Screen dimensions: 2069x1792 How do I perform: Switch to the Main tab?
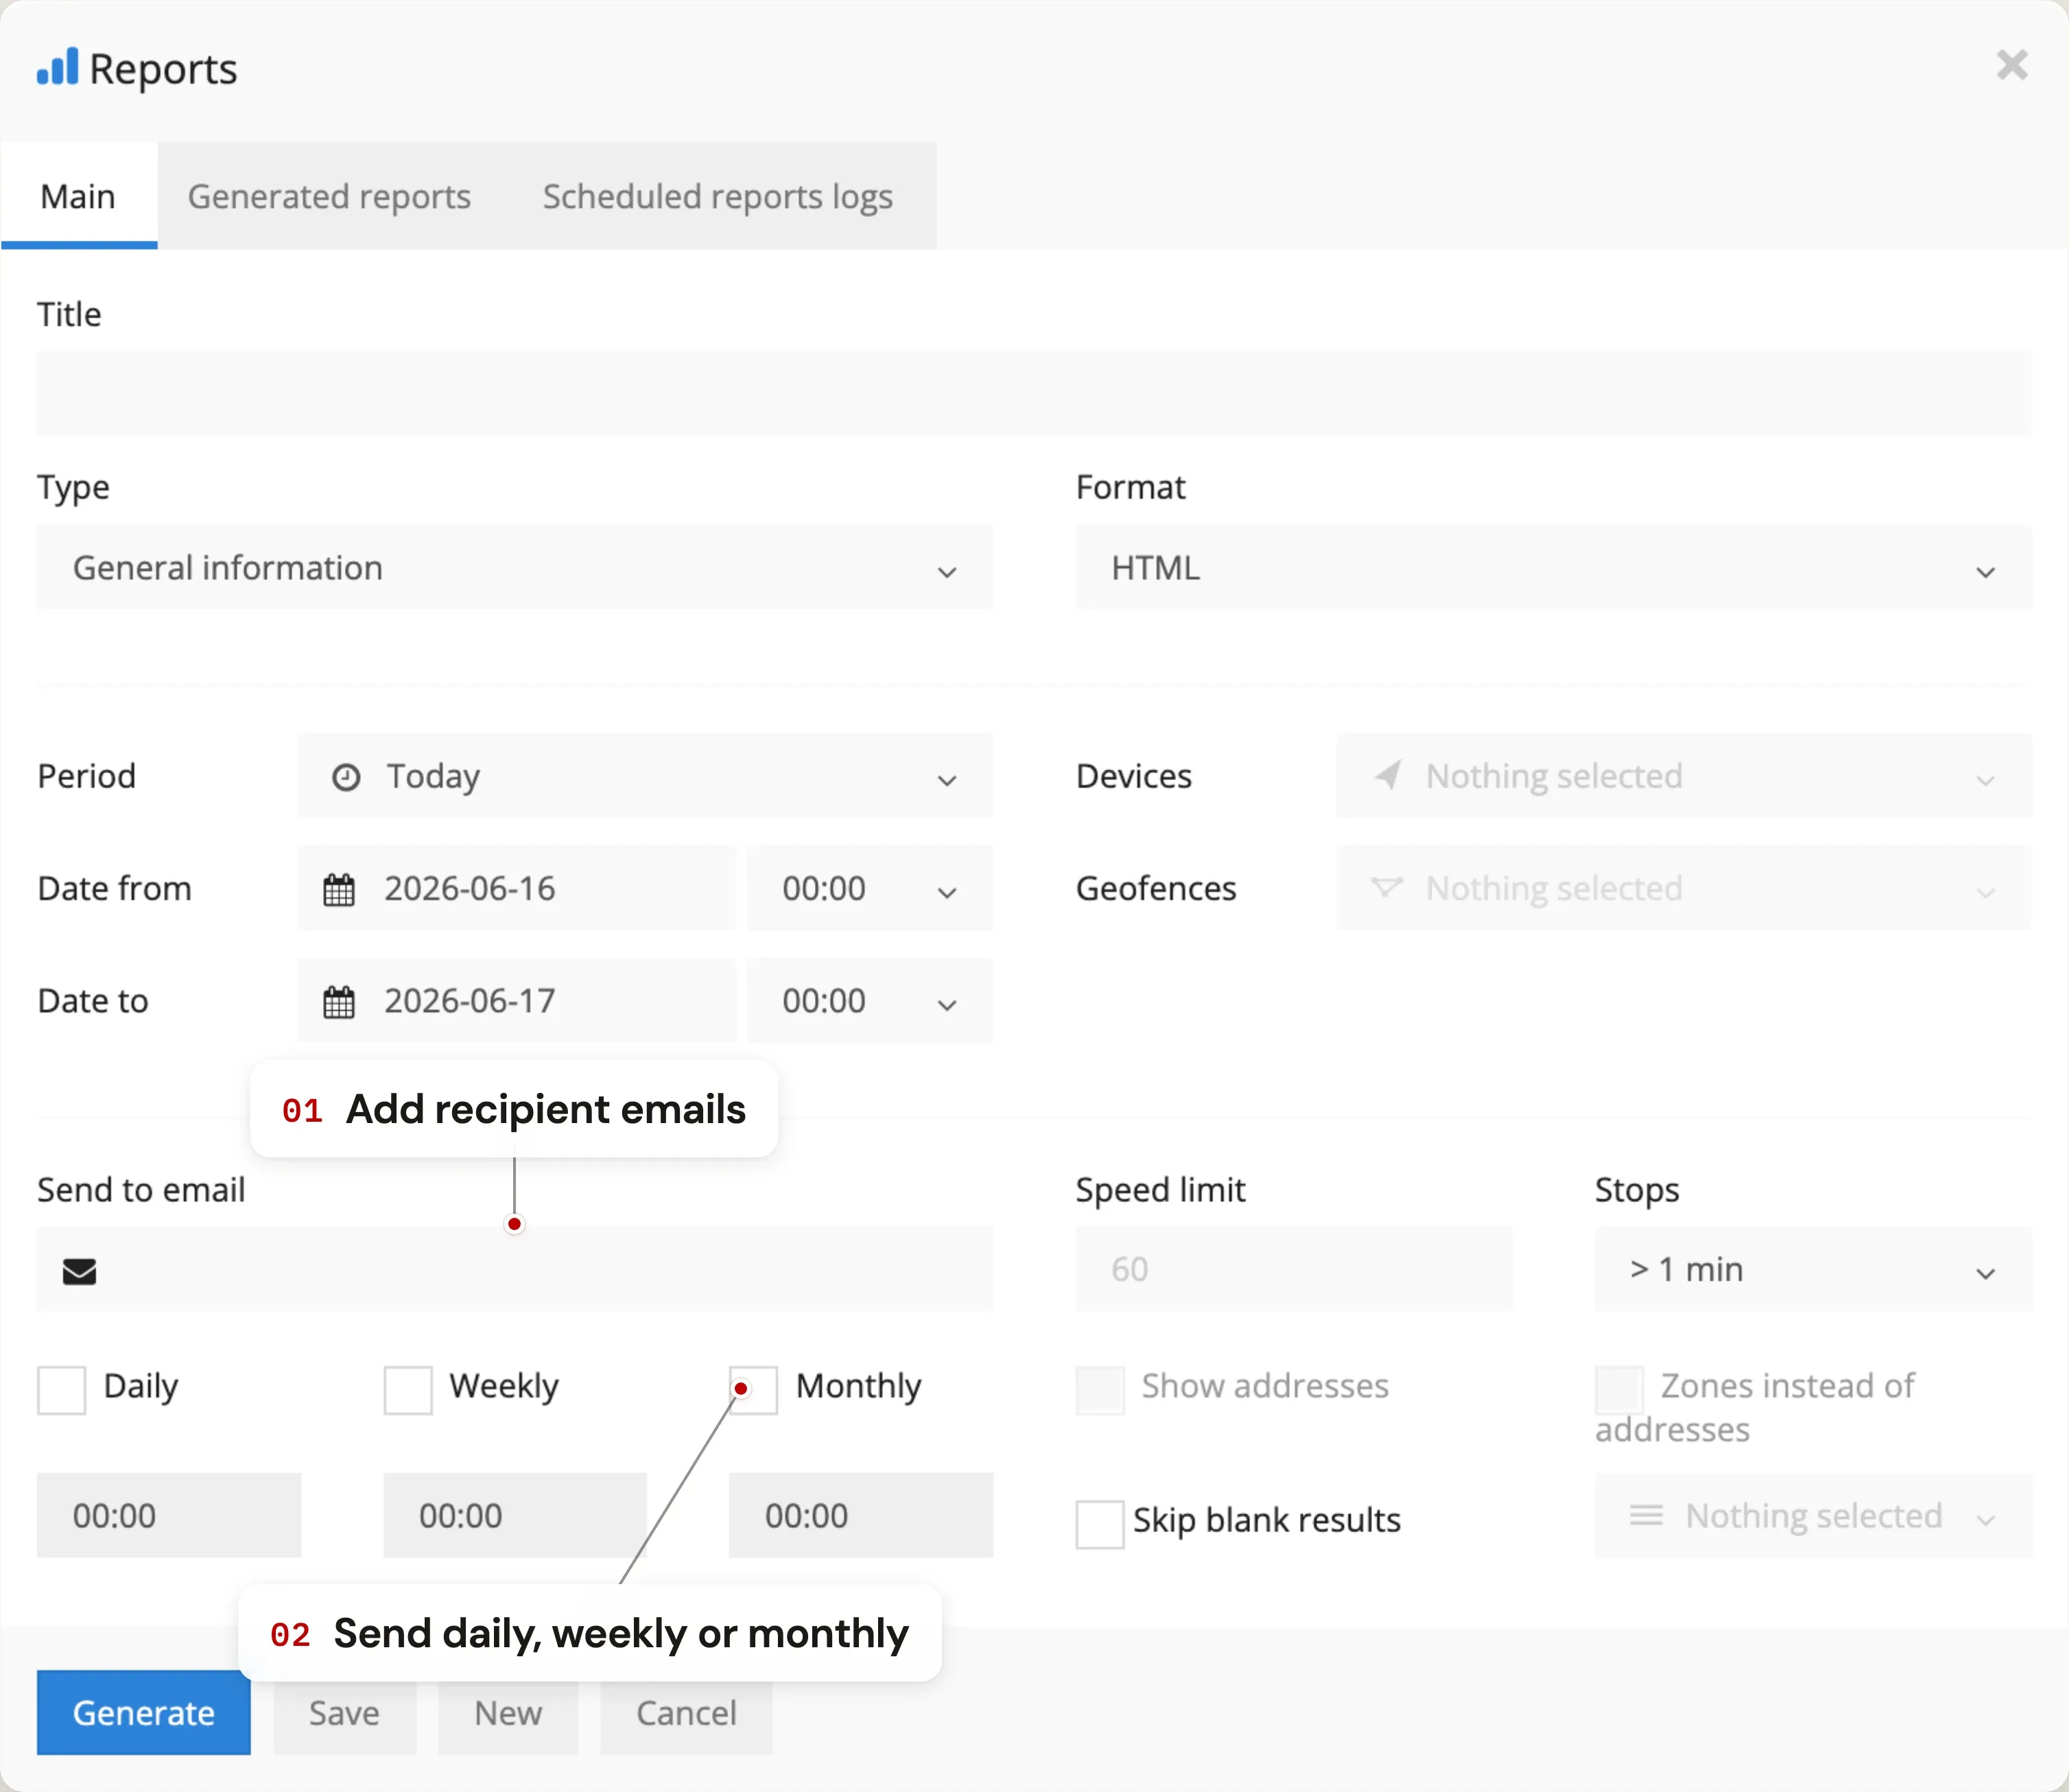pyautogui.click(x=78, y=196)
